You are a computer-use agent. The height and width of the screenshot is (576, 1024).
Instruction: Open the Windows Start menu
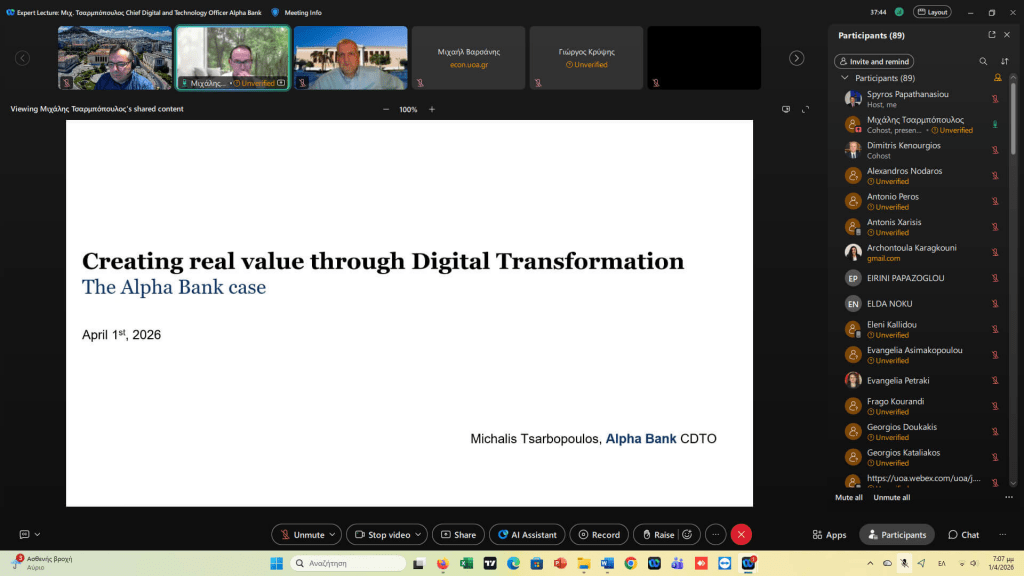276,563
